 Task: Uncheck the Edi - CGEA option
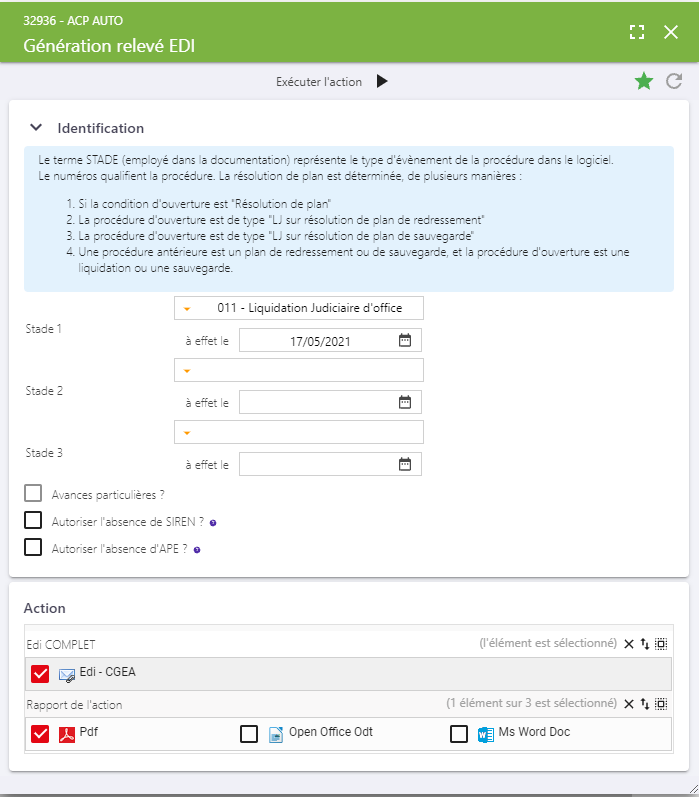40,674
